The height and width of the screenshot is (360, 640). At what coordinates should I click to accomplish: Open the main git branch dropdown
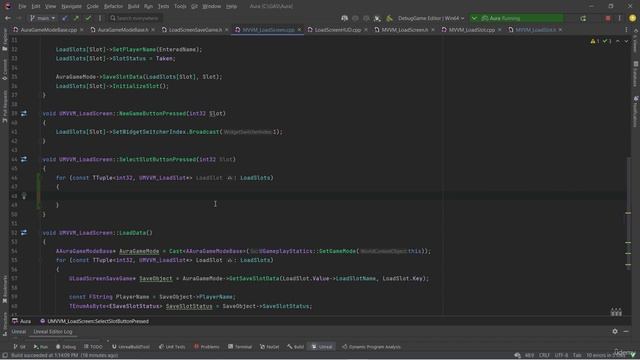tap(42, 18)
